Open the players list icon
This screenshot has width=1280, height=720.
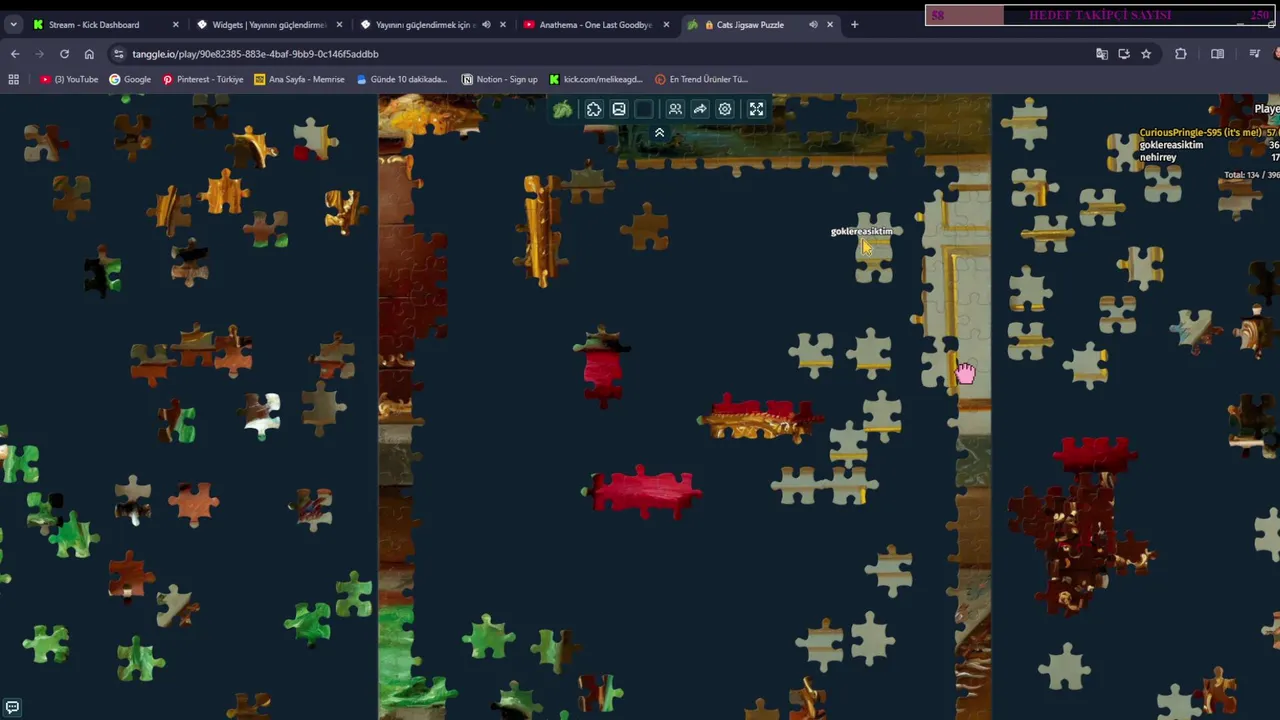(675, 109)
